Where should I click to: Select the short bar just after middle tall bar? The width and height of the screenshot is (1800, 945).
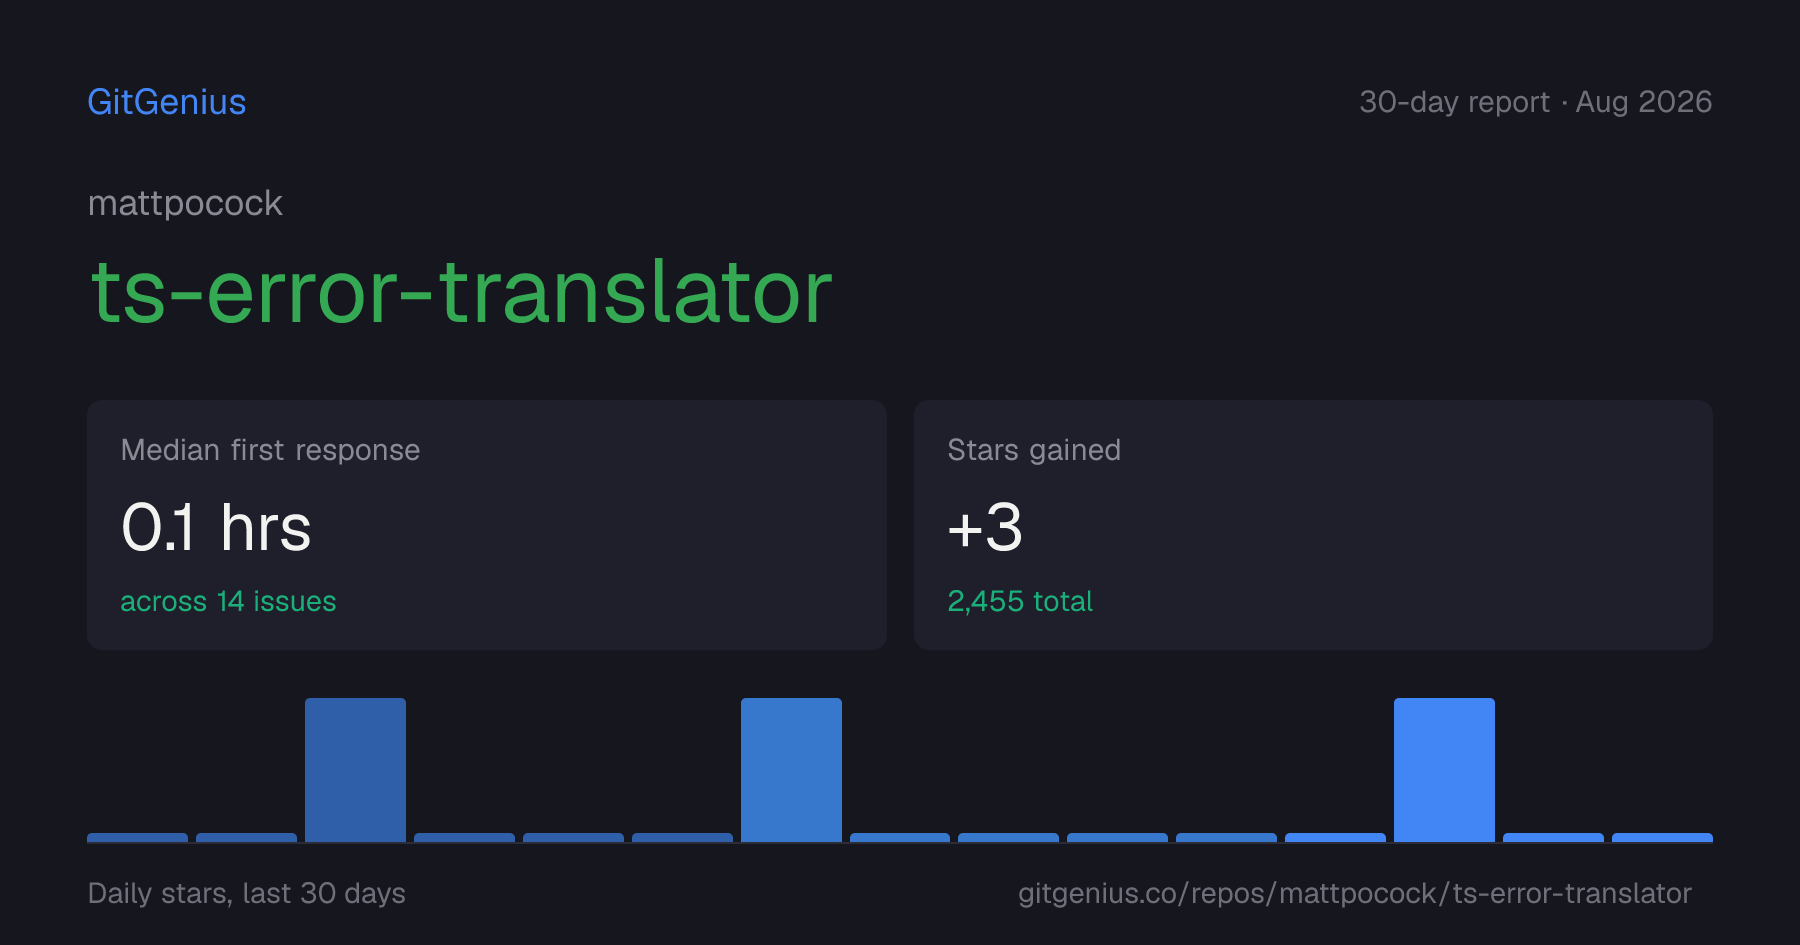[x=900, y=838]
